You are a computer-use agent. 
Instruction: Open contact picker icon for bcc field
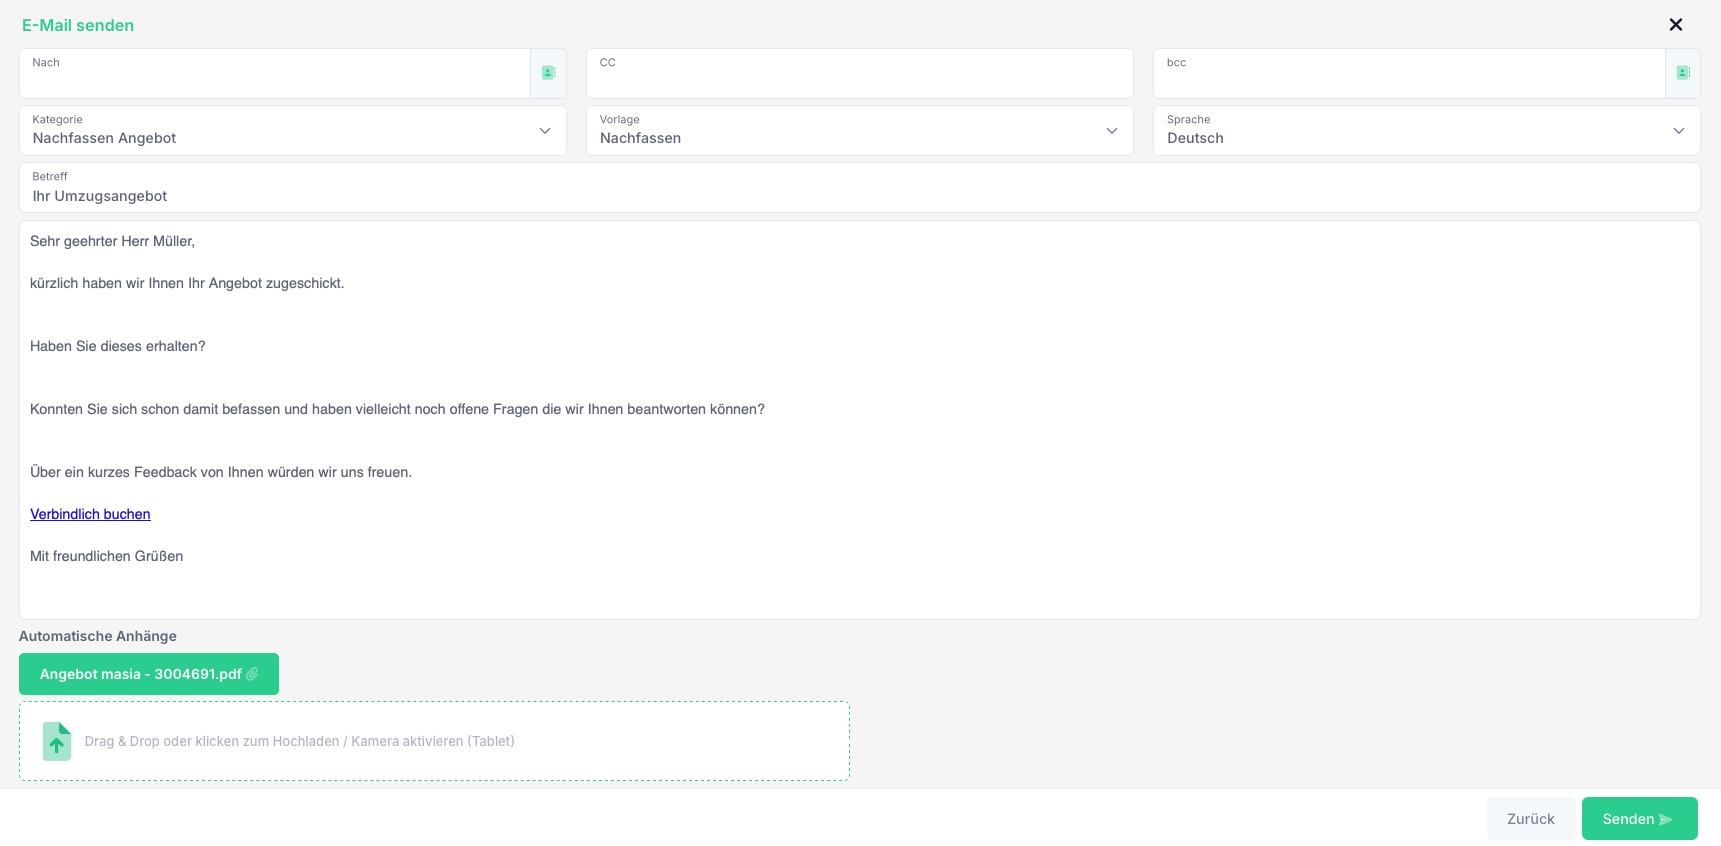pos(1683,73)
